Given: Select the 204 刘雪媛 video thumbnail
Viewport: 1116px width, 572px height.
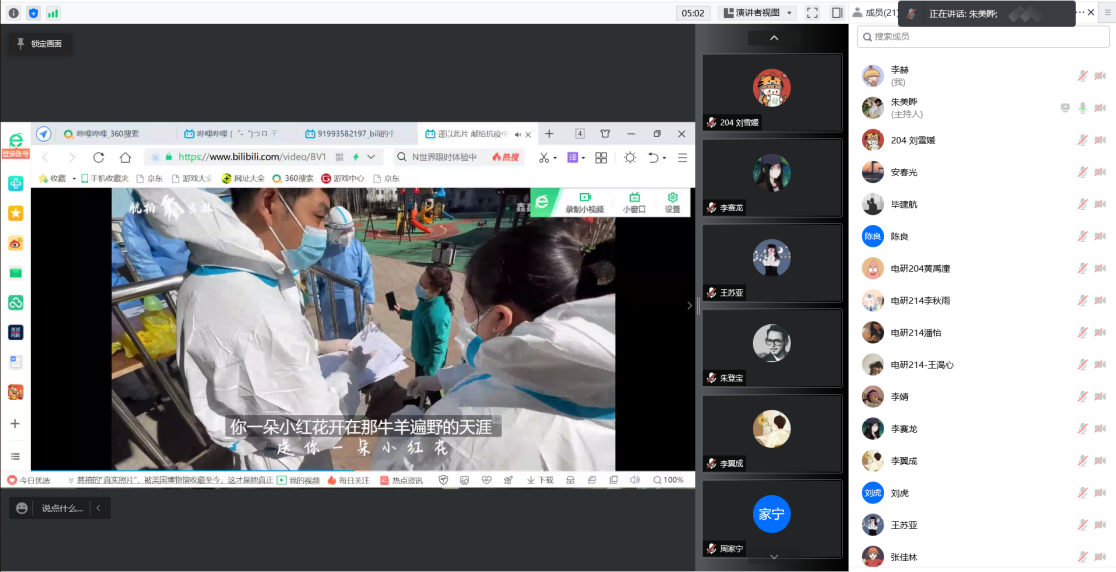Looking at the screenshot, I should 772,92.
